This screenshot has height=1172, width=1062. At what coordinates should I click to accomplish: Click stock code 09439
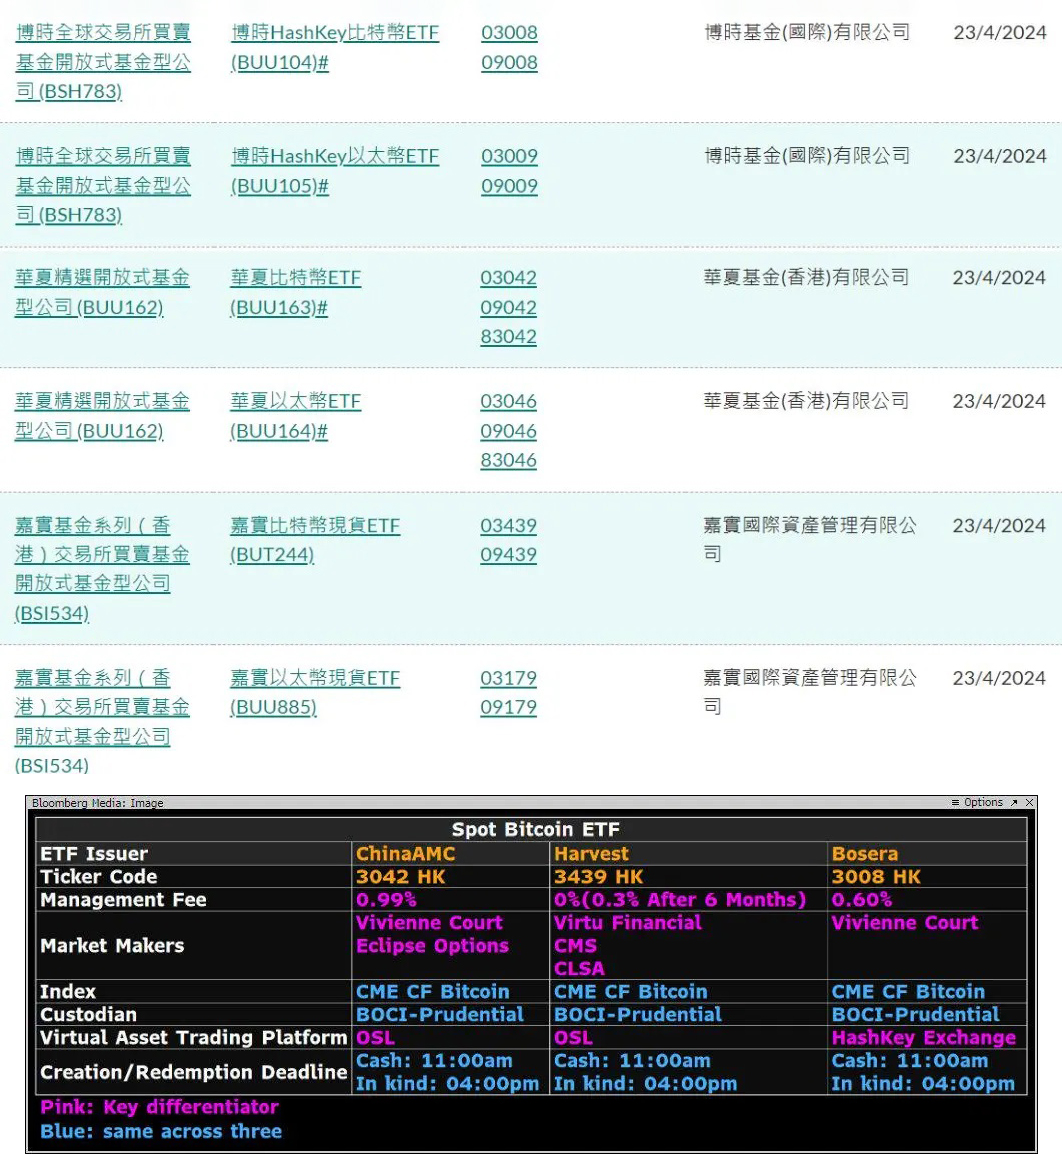pyautogui.click(x=508, y=555)
